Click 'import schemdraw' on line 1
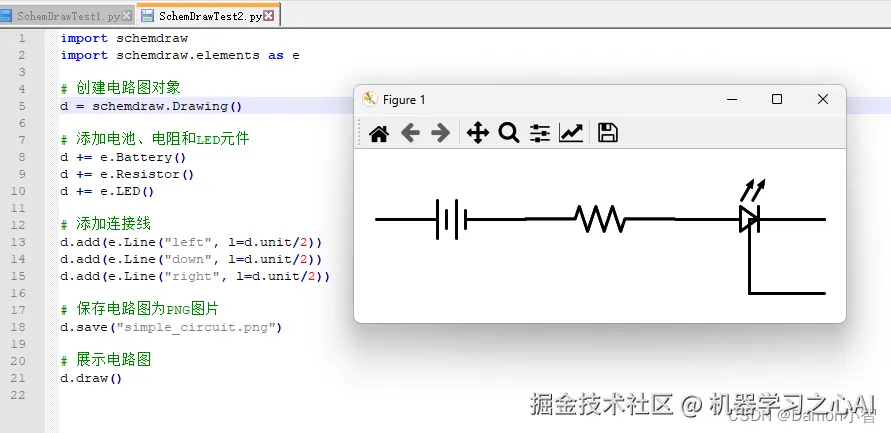Screen dimensions: 891x433 [124, 38]
